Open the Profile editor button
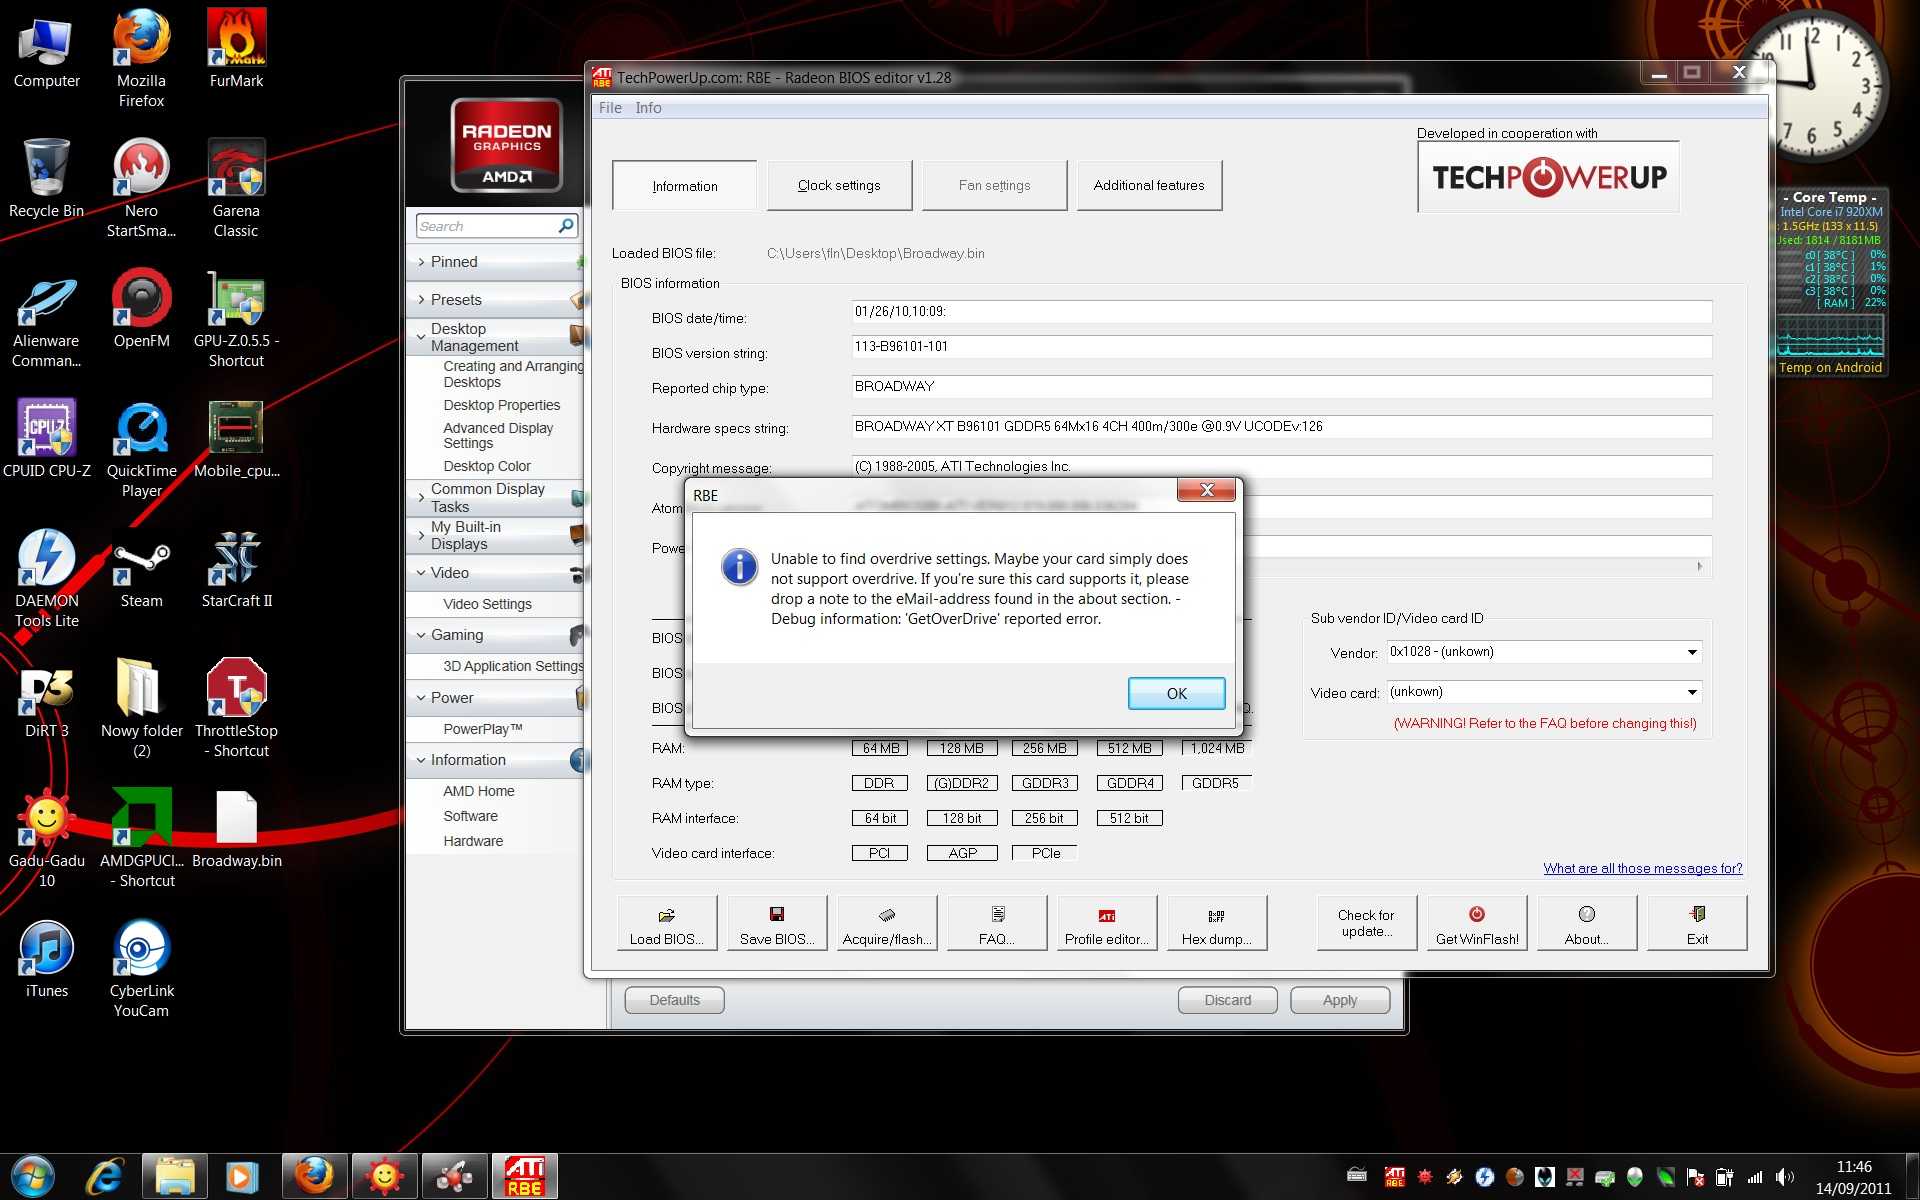This screenshot has height=1200, width=1920. (x=1107, y=923)
